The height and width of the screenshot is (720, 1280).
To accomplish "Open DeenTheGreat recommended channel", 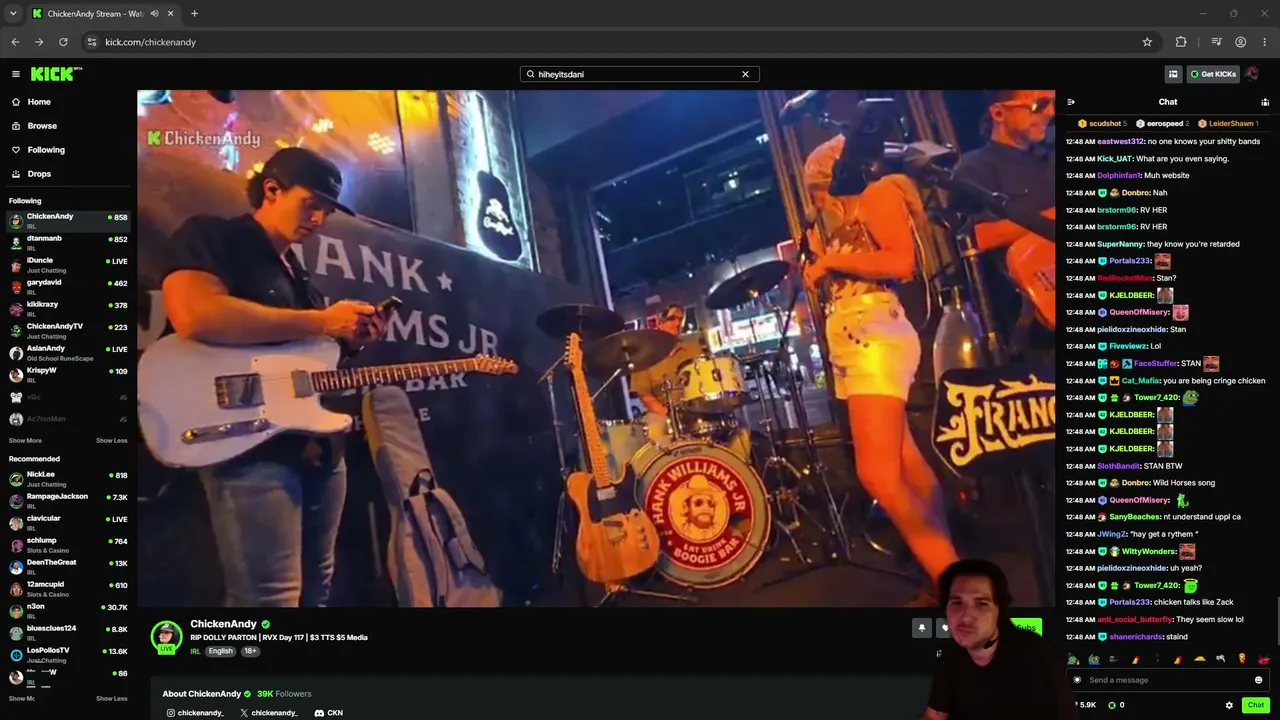I will click(68, 565).
